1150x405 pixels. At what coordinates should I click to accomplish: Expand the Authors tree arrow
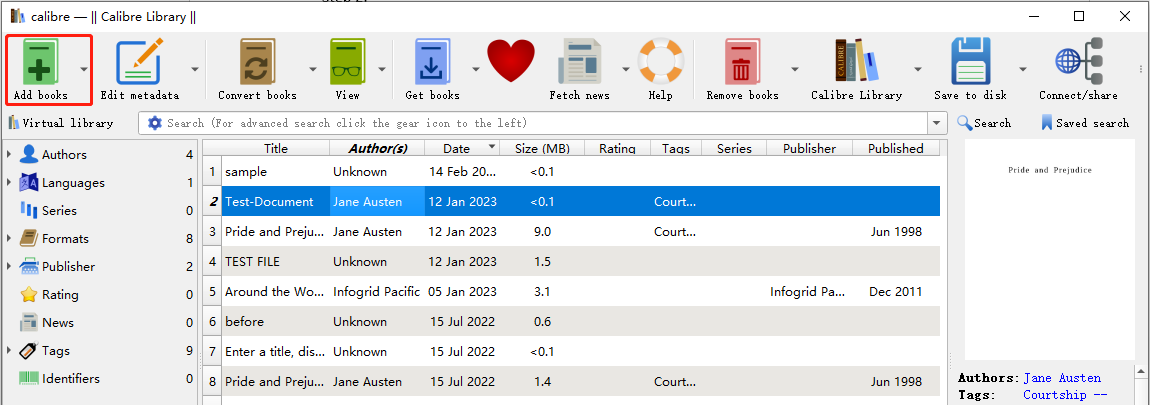coord(9,155)
